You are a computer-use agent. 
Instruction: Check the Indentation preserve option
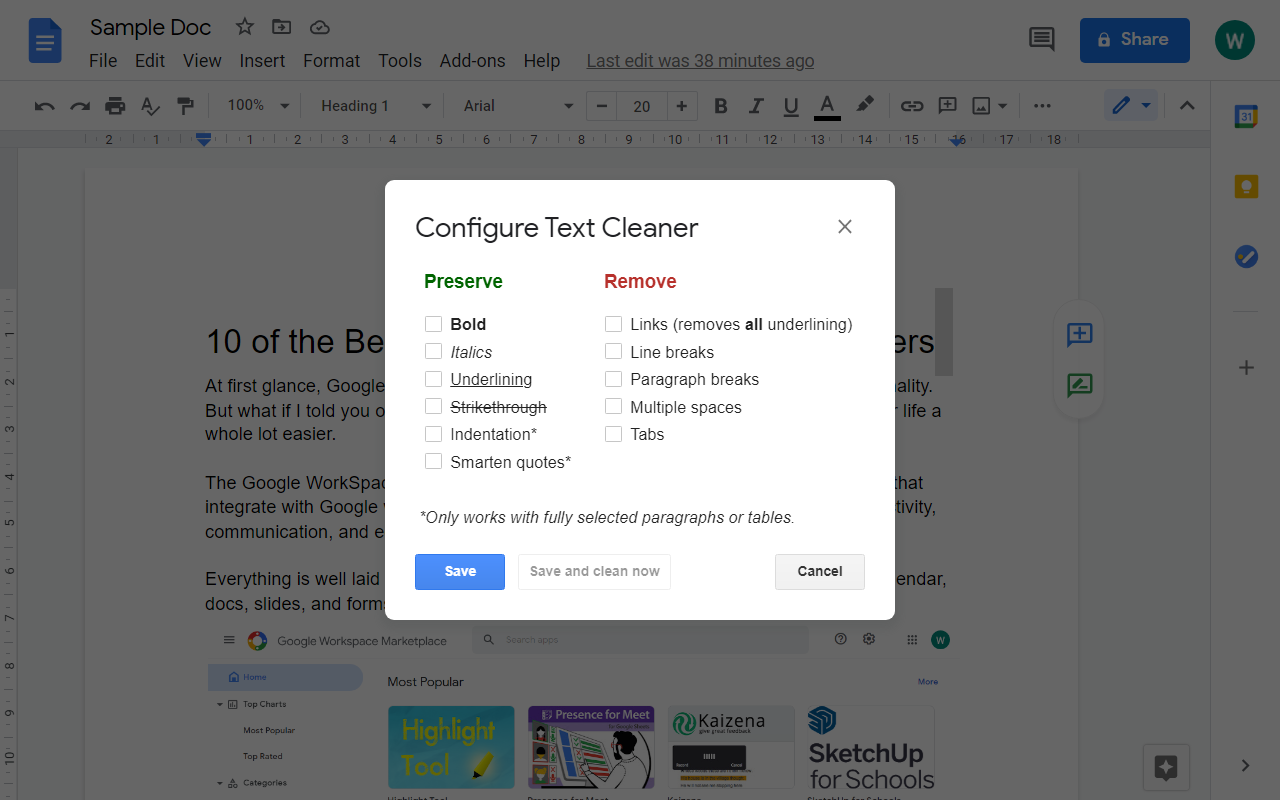[x=433, y=434]
